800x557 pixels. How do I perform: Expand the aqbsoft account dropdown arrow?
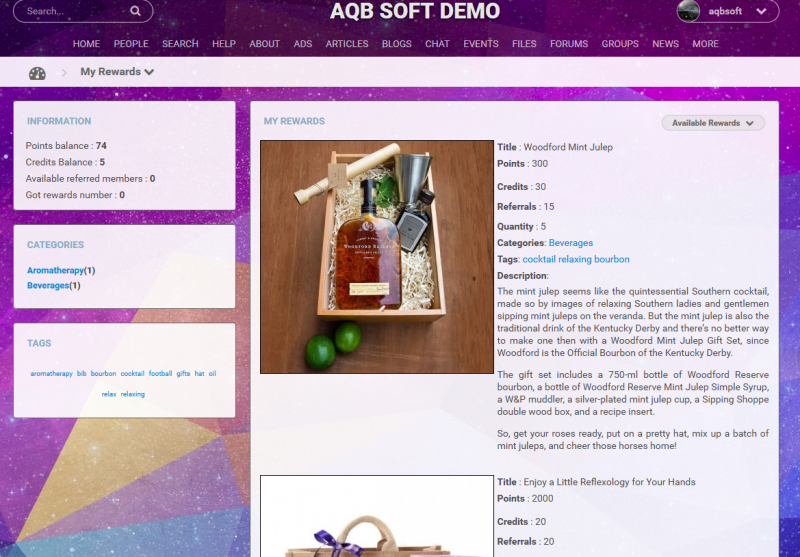pyautogui.click(x=761, y=11)
